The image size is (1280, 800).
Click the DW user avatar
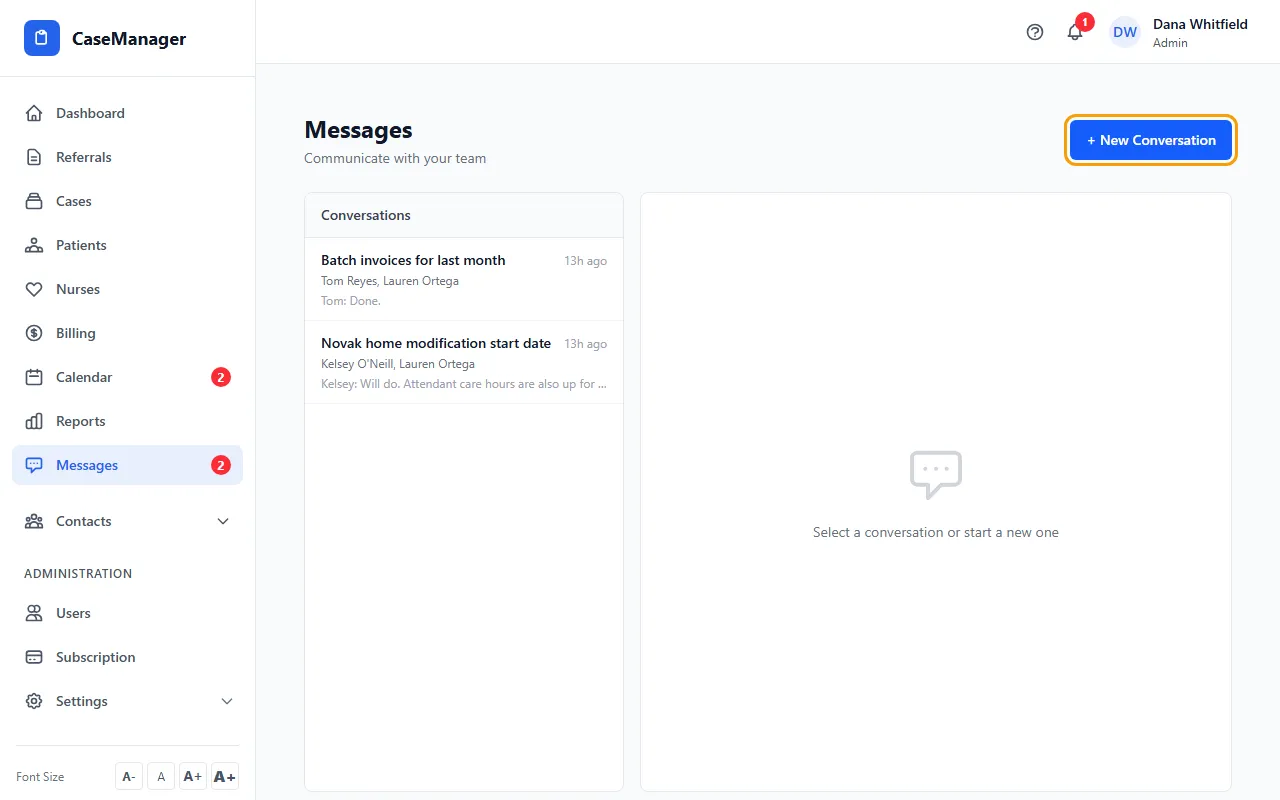coord(1125,32)
